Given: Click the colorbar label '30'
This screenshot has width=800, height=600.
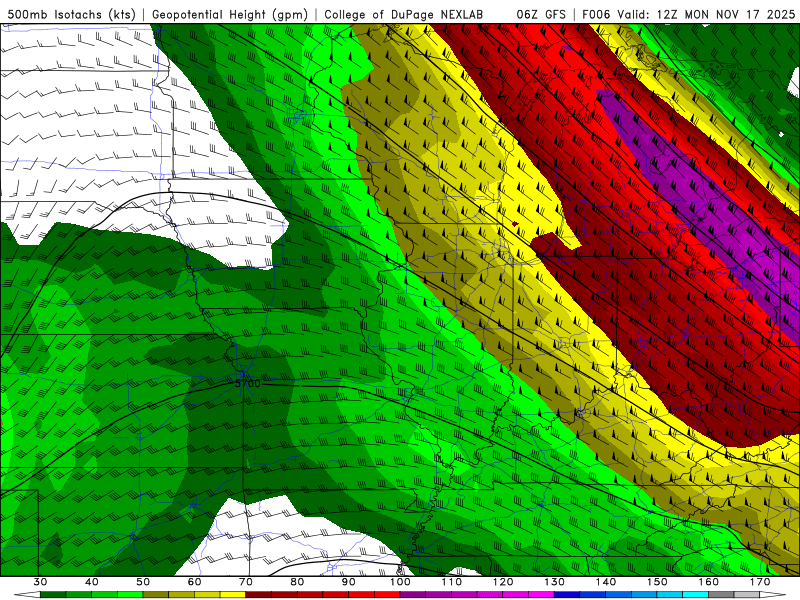Looking at the screenshot, I should (x=40, y=582).
